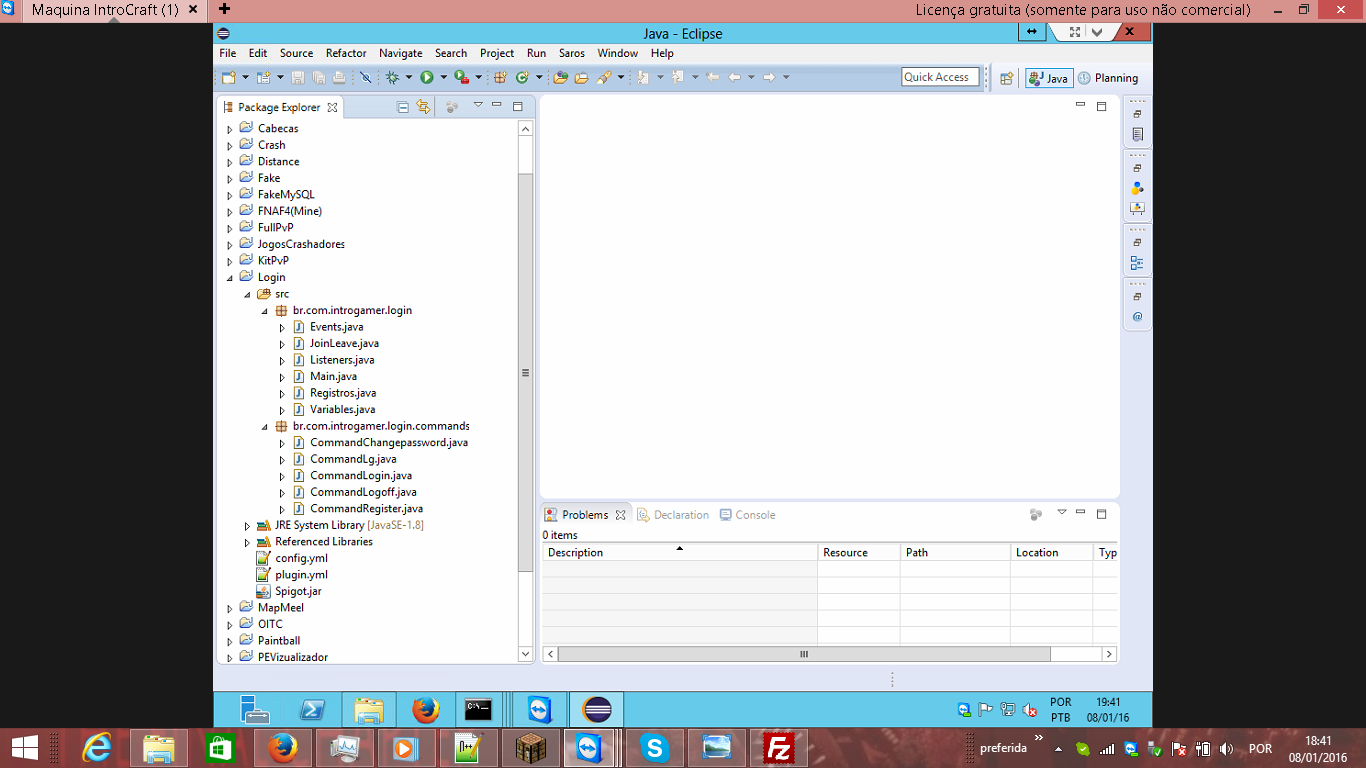Click the Open Perspective icon
Image resolution: width=1366 pixels, height=768 pixels.
pyautogui.click(x=1006, y=78)
